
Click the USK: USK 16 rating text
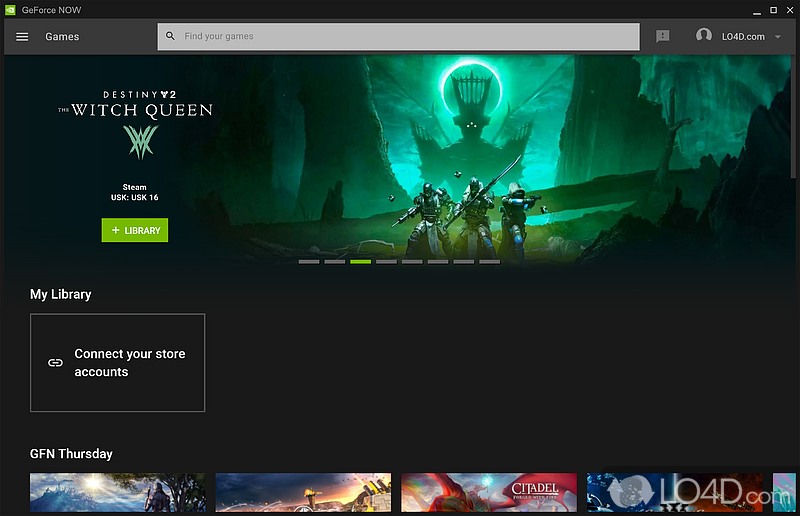[x=135, y=198]
